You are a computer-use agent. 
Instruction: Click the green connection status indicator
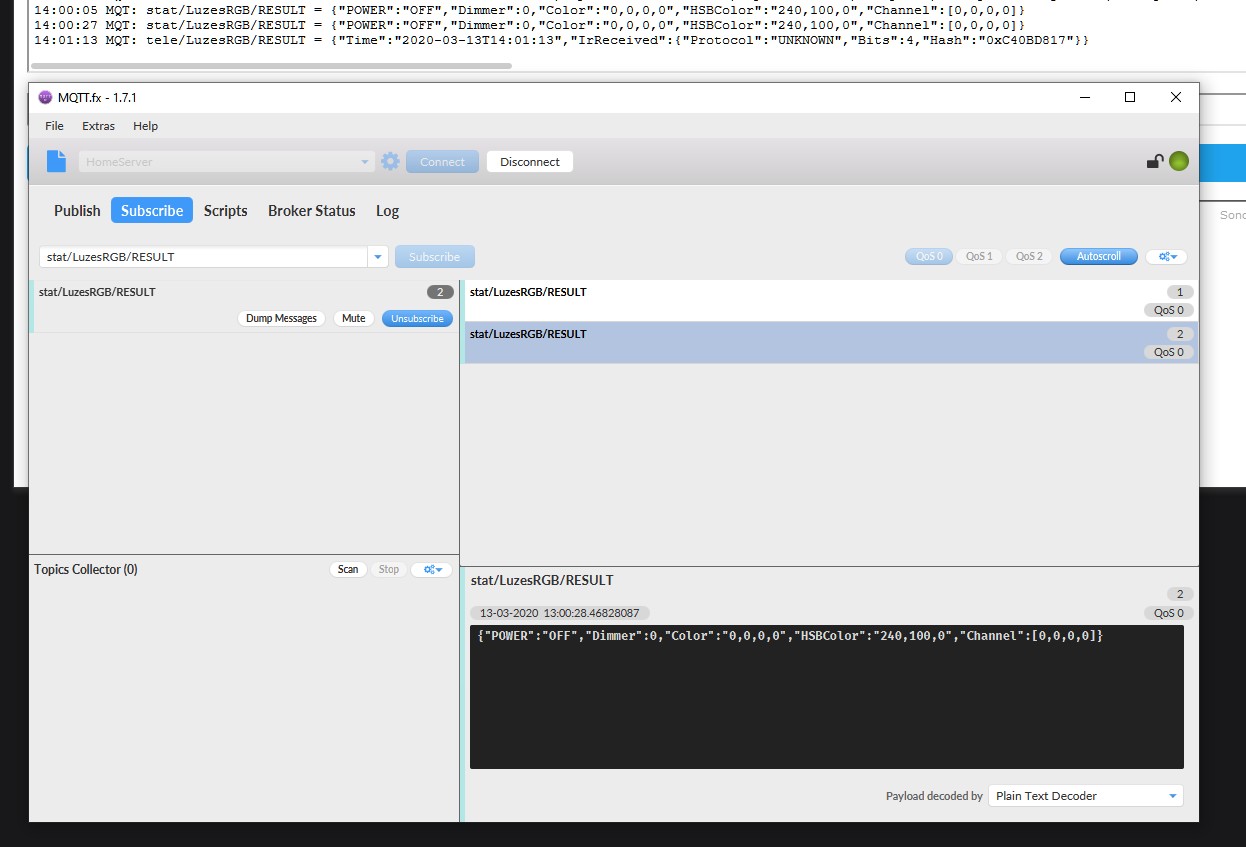coord(1179,161)
